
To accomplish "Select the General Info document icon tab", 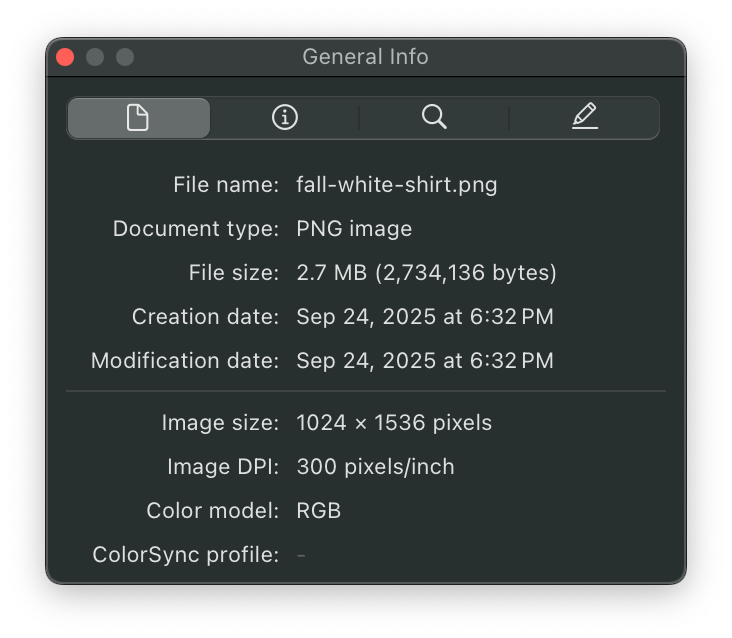I will point(138,118).
